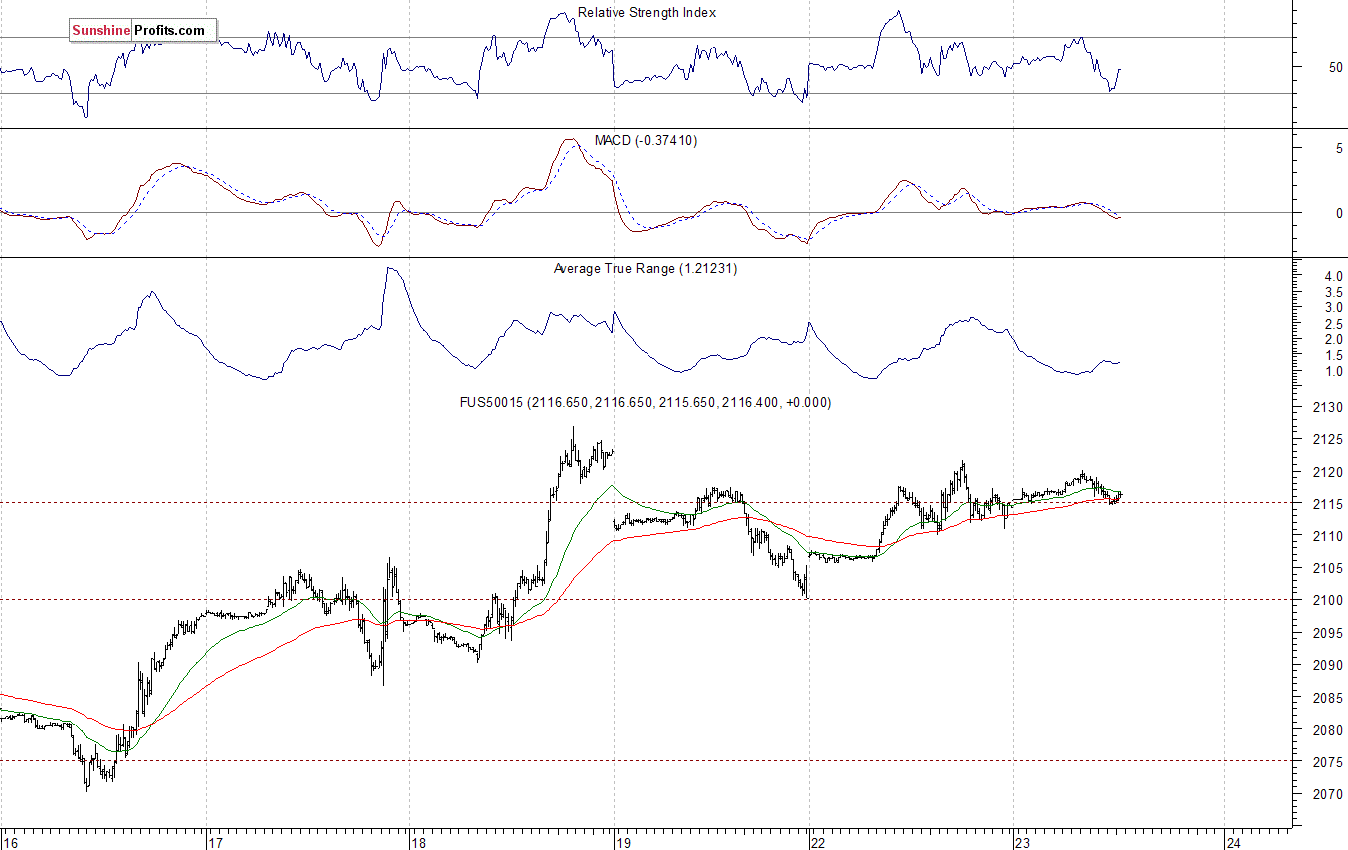Click date label 19 on time axis
This screenshot has width=1348, height=850.
tap(622, 841)
